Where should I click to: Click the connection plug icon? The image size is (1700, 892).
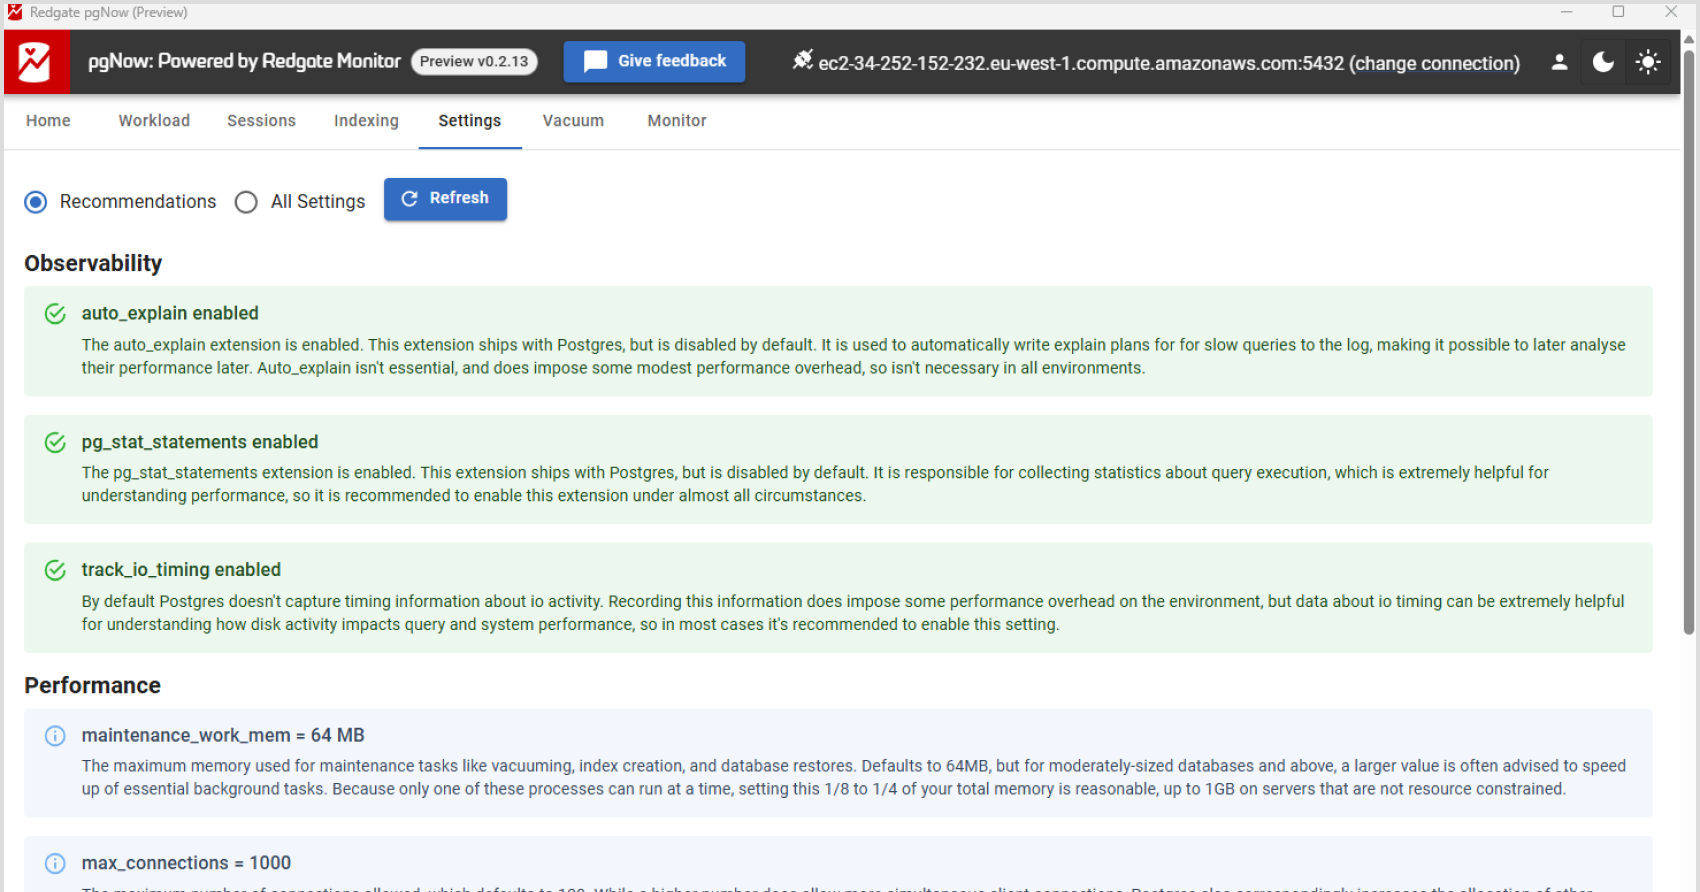coord(802,61)
